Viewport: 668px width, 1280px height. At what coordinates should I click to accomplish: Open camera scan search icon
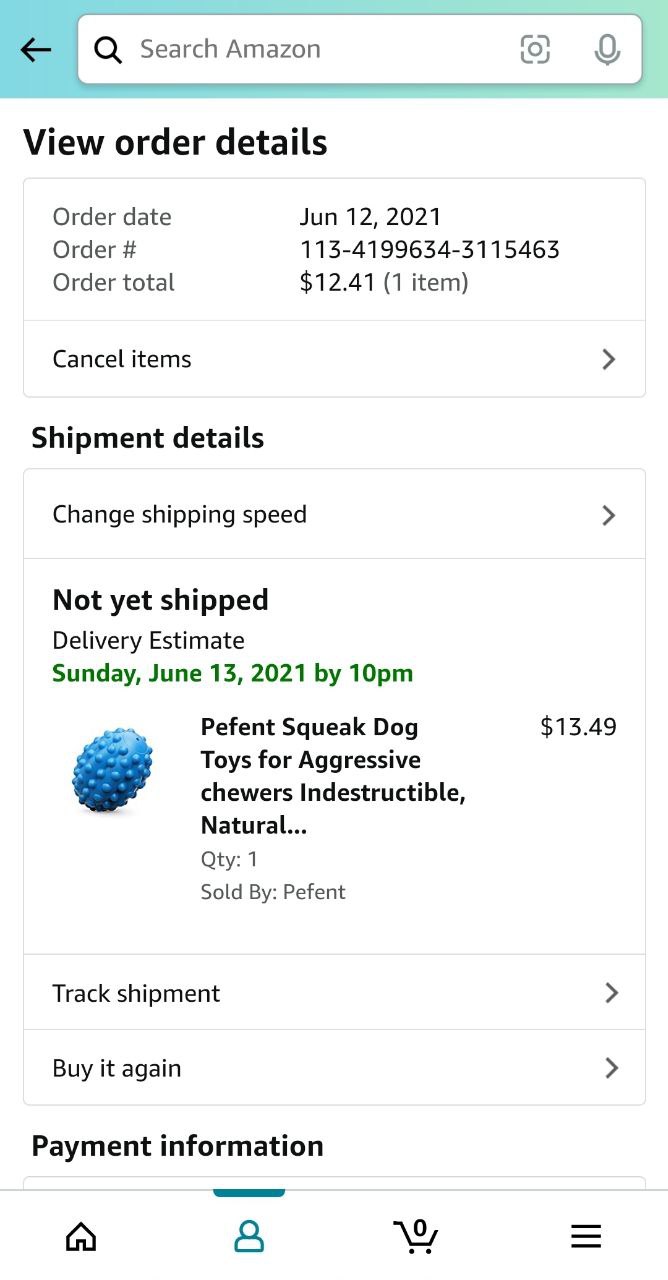pyautogui.click(x=535, y=49)
